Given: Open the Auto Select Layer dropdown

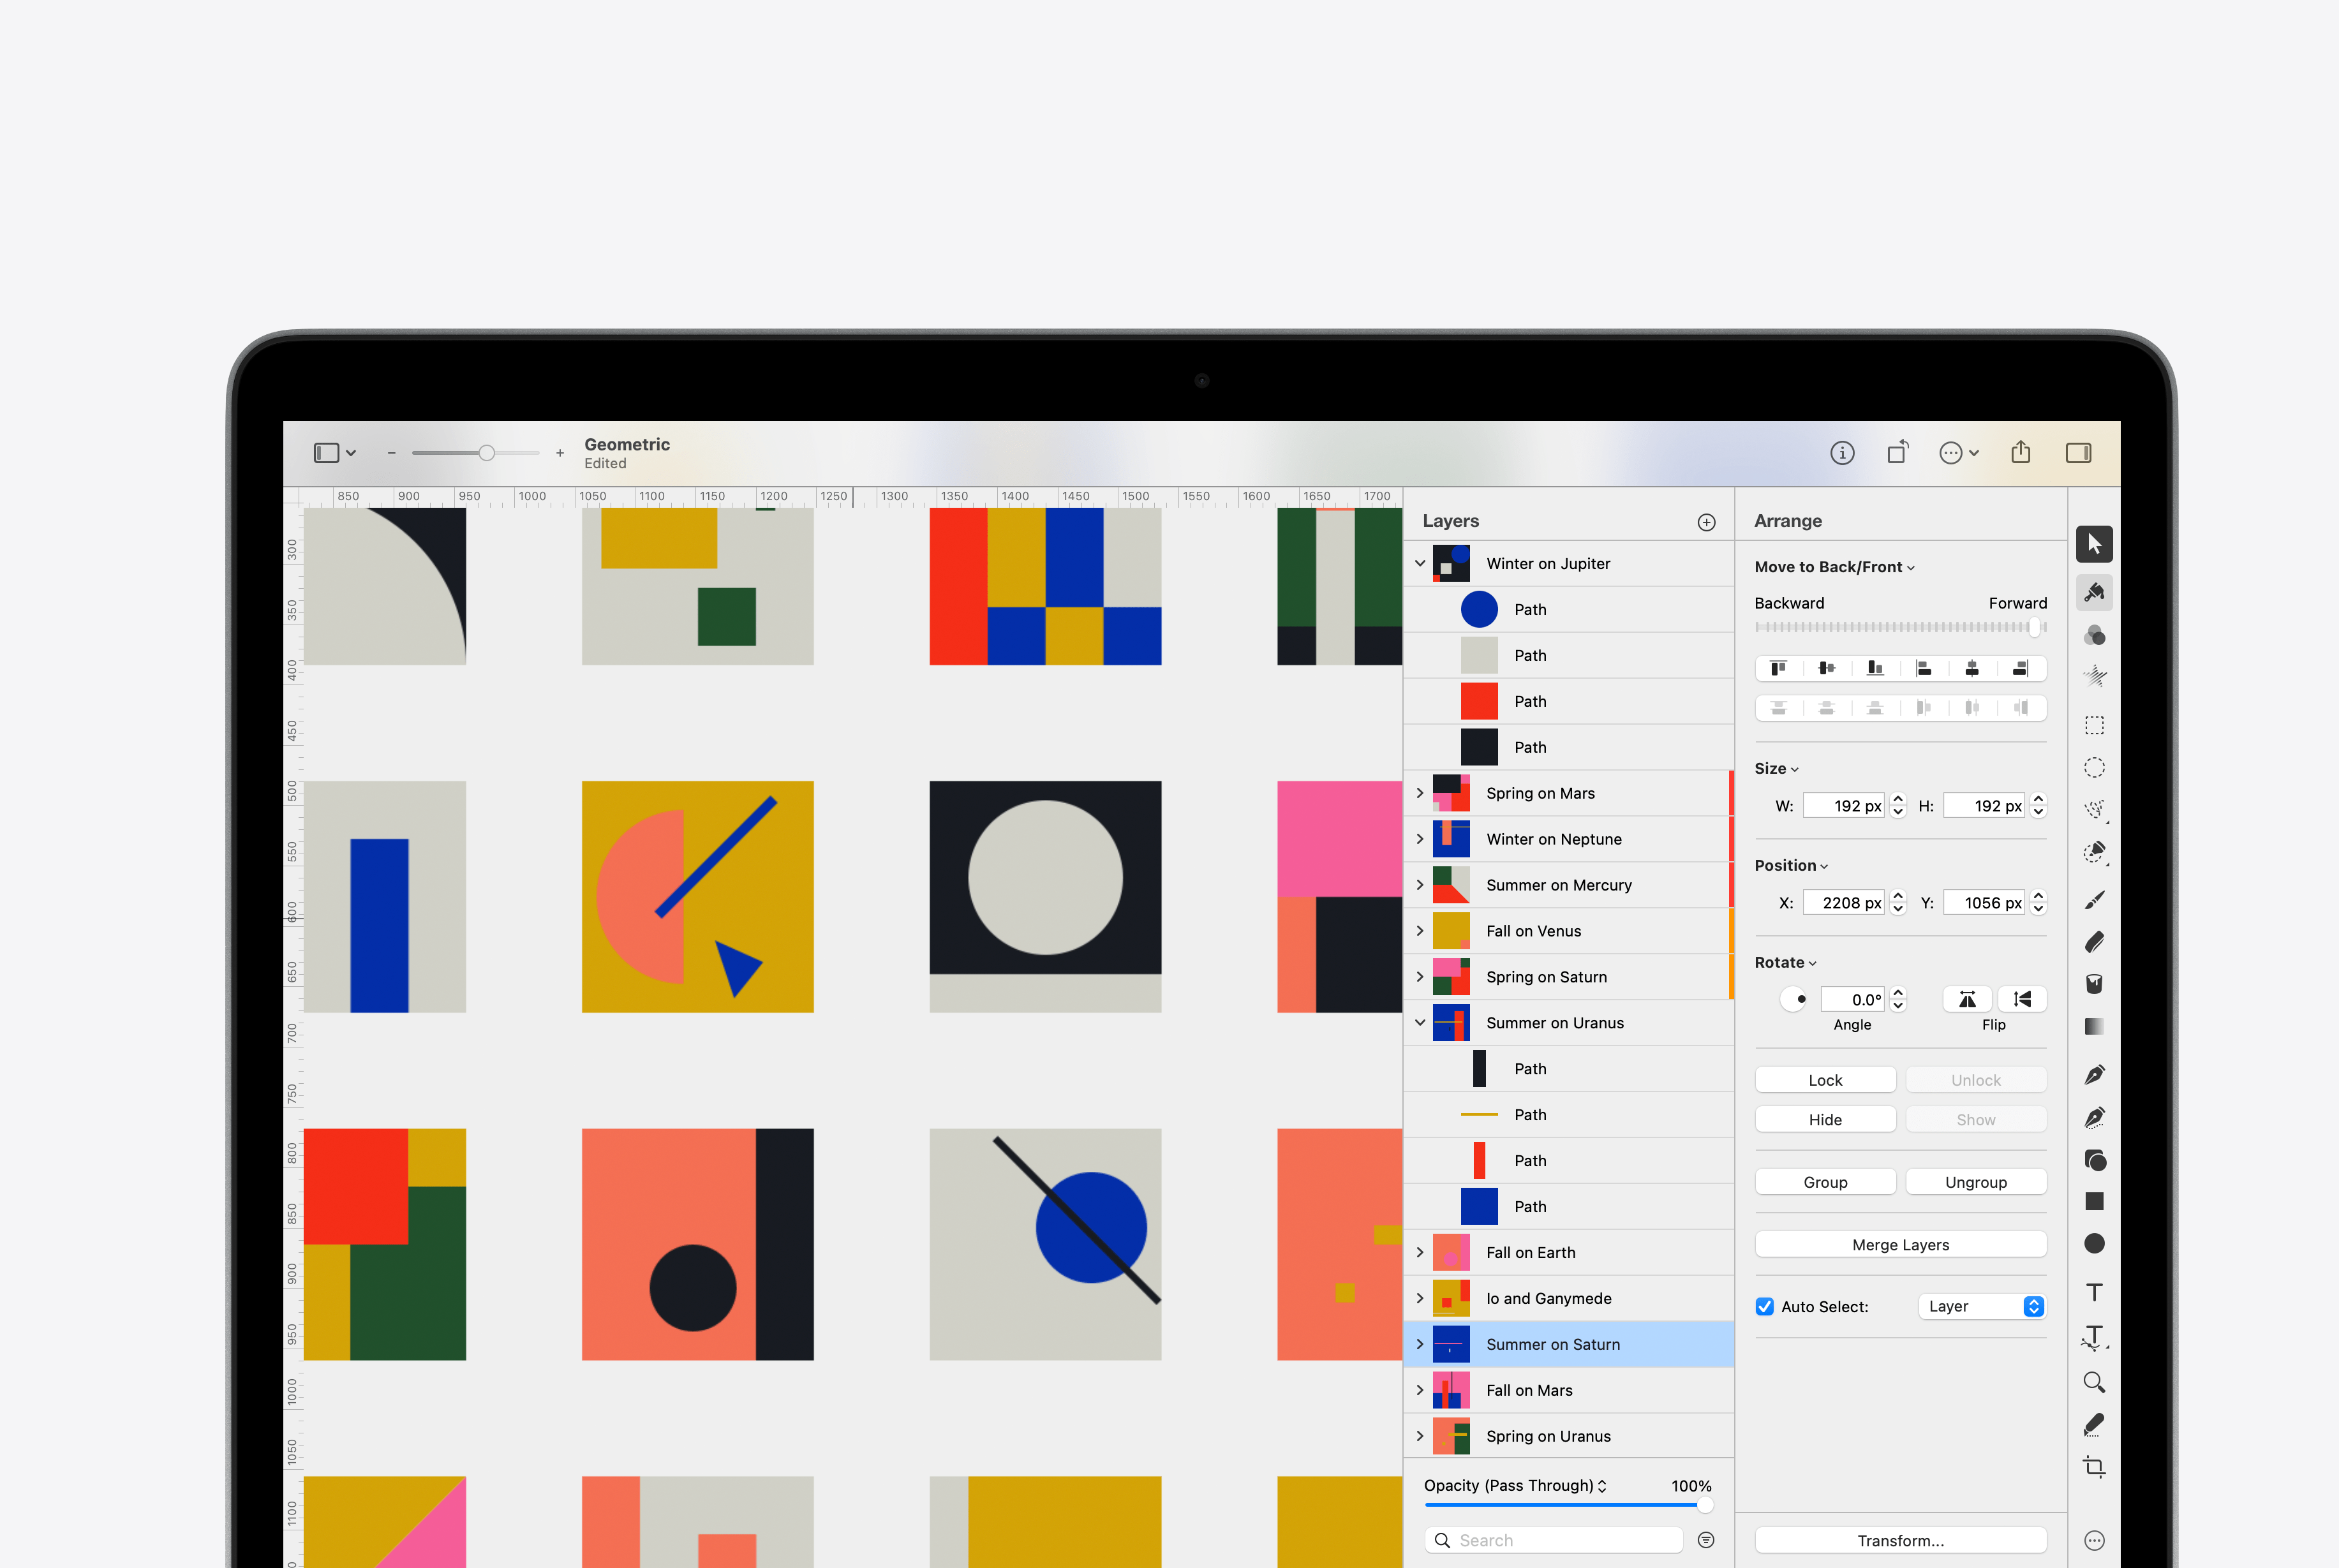Looking at the screenshot, I should [x=1981, y=1306].
